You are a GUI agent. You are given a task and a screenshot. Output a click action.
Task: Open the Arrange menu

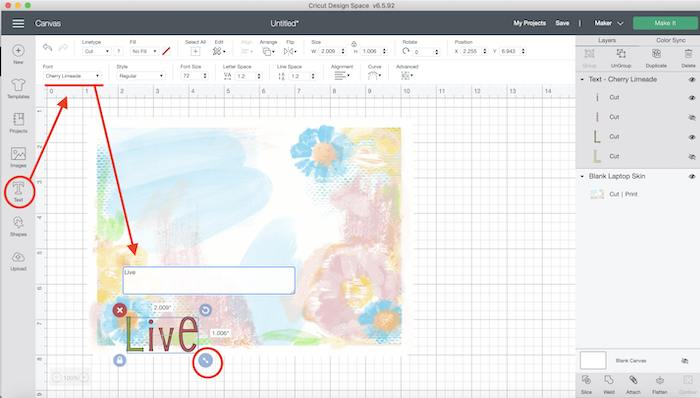point(268,51)
